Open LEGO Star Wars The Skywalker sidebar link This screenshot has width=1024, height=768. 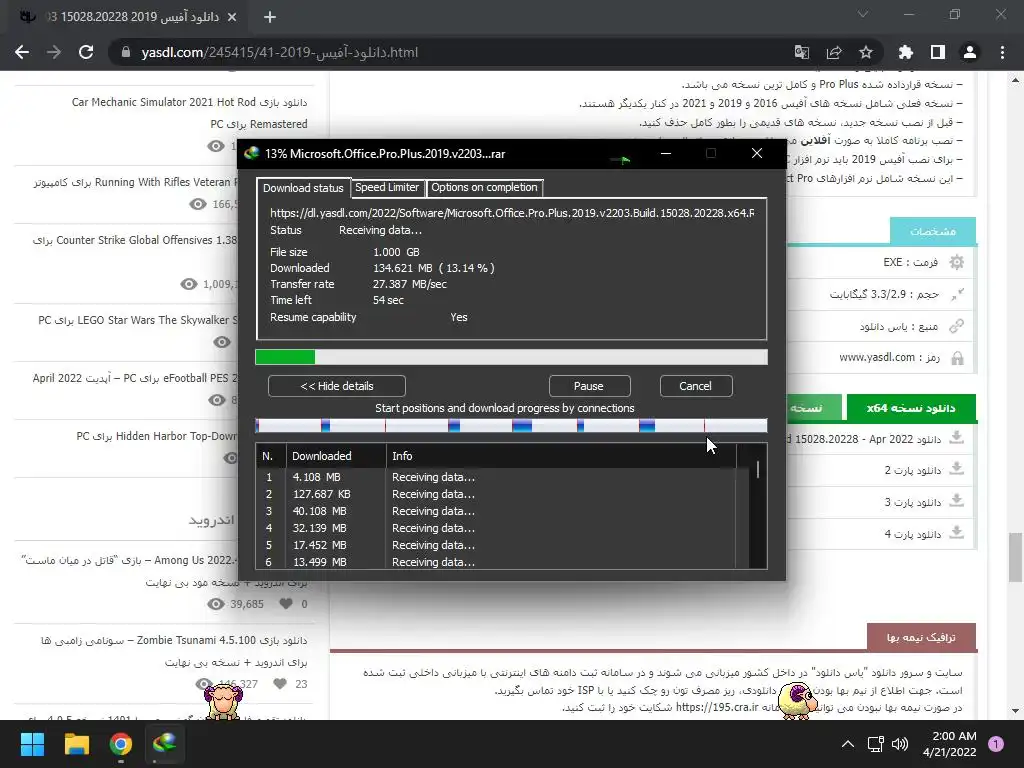coord(138,320)
